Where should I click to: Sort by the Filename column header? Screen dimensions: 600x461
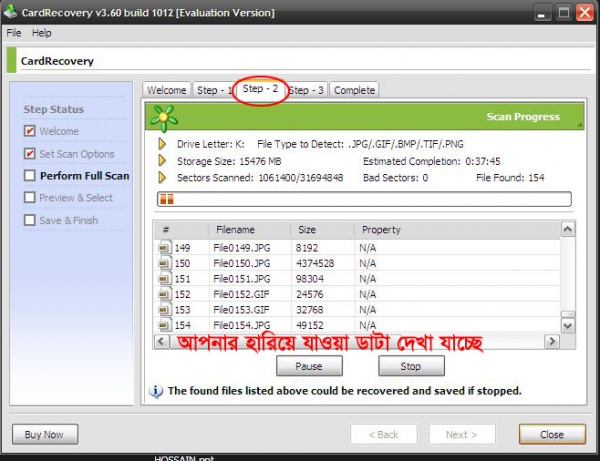coord(249,230)
